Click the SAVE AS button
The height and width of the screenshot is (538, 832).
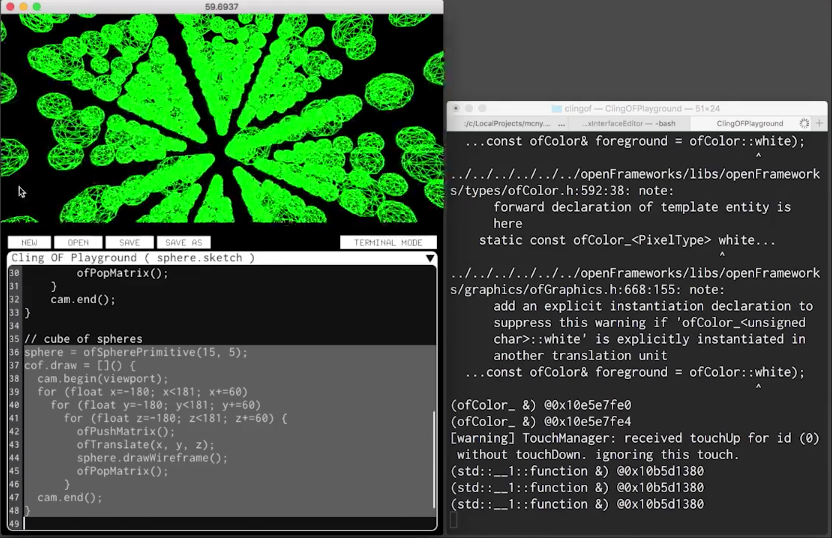coord(184,242)
